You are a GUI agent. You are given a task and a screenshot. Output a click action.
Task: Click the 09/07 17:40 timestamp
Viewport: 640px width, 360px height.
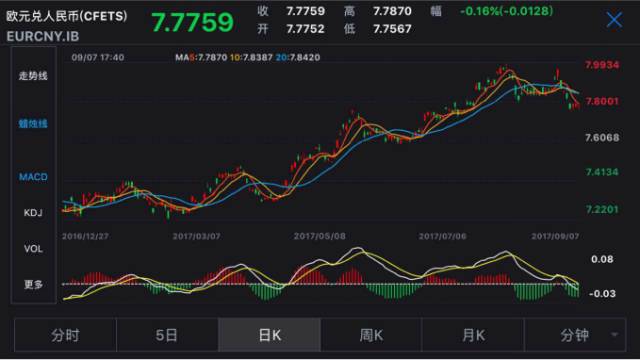(98, 58)
